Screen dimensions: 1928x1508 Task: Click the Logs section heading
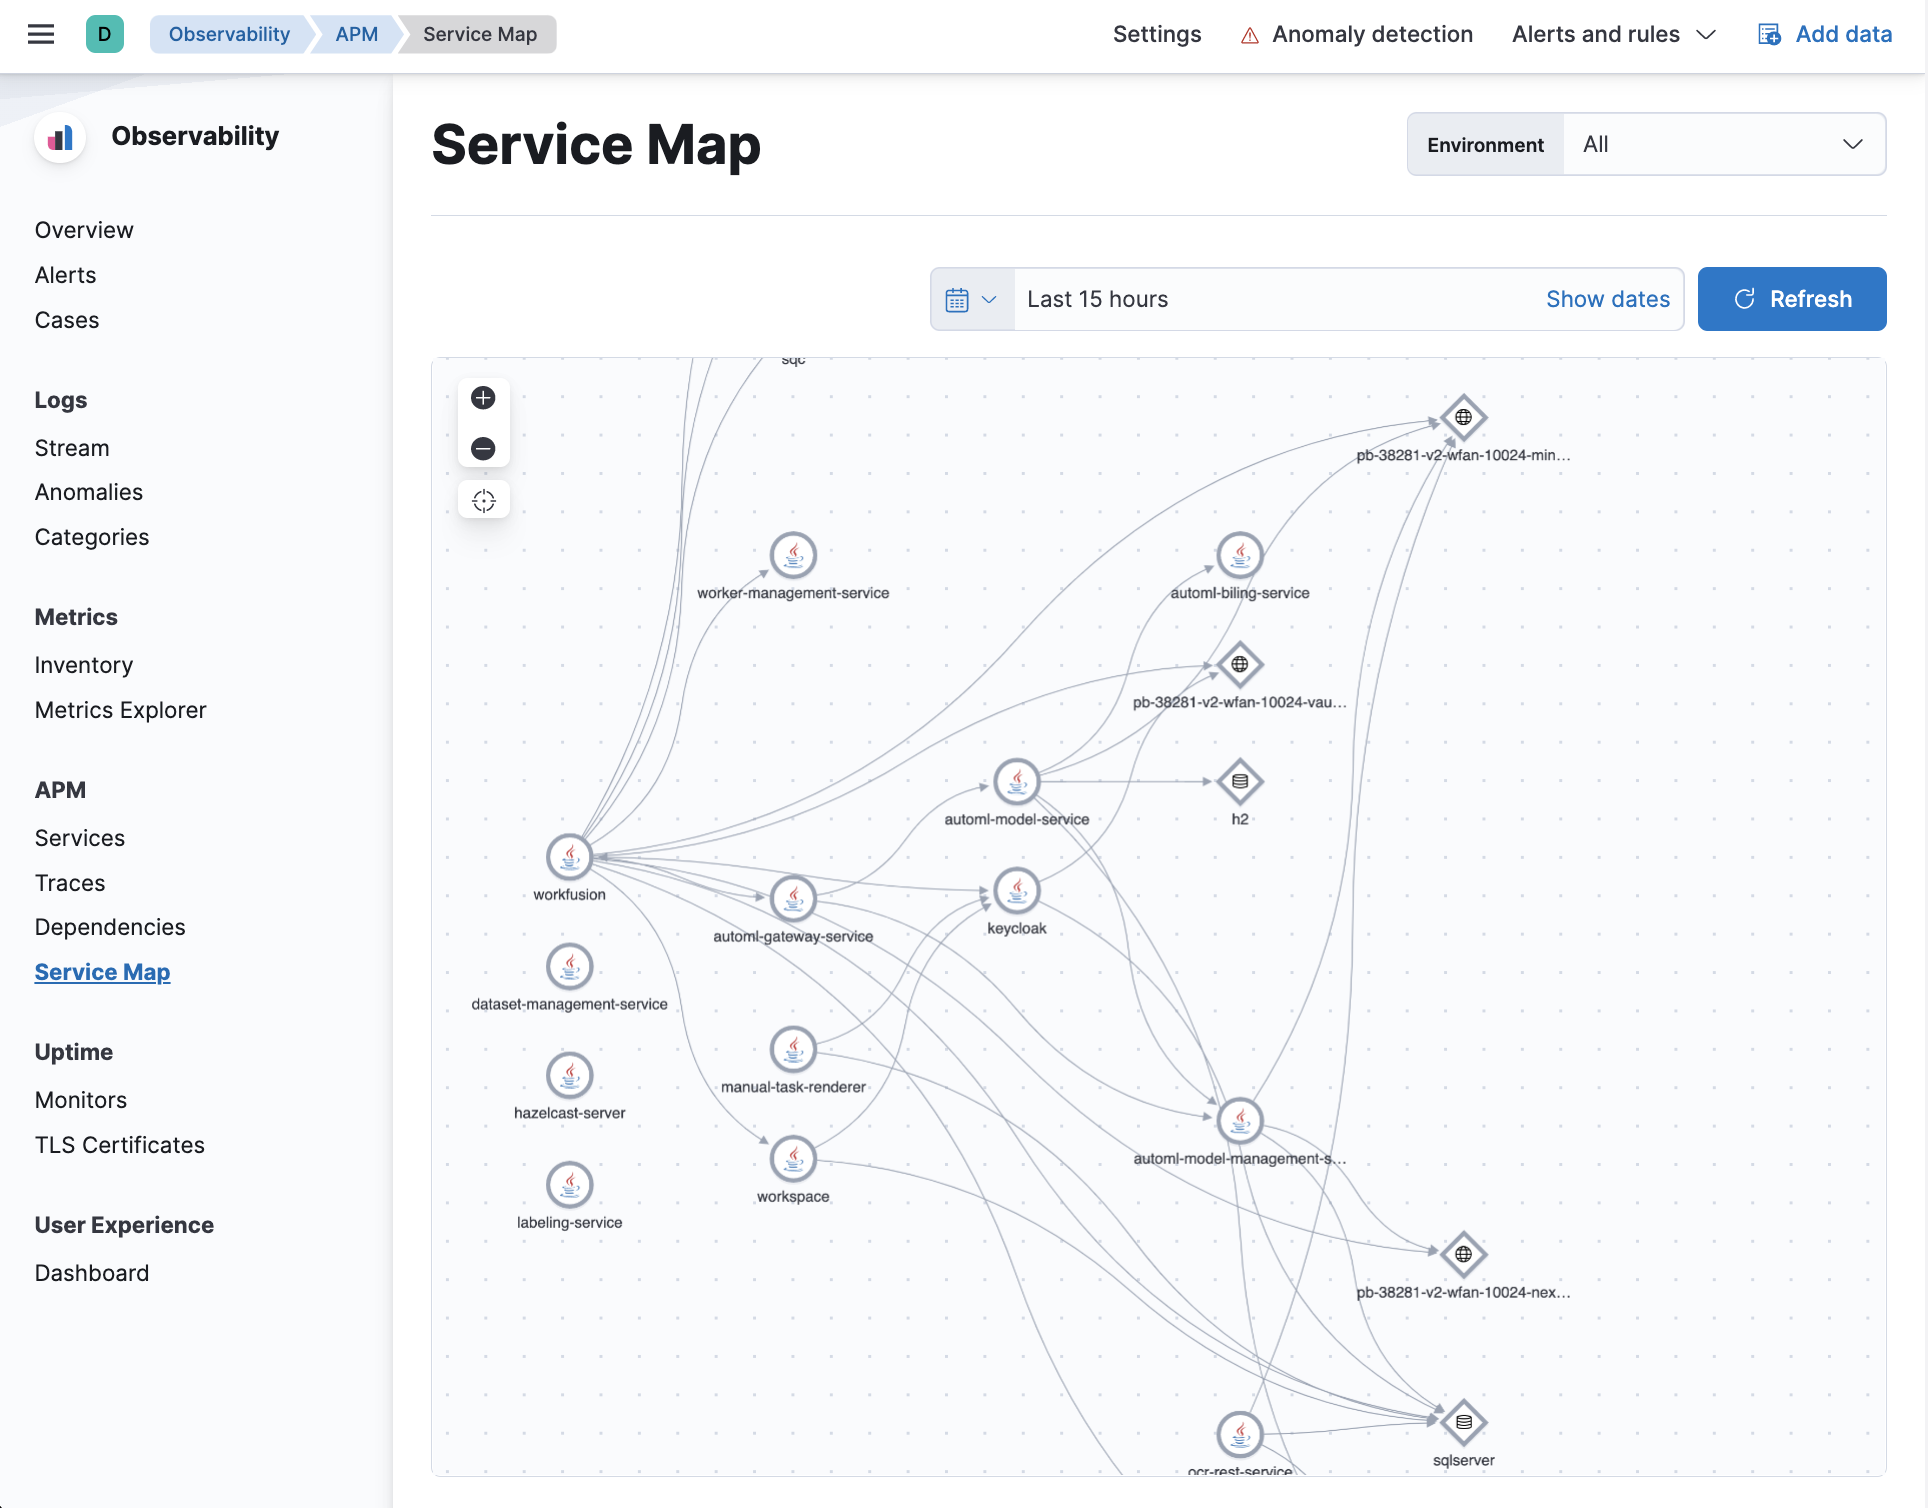click(61, 400)
